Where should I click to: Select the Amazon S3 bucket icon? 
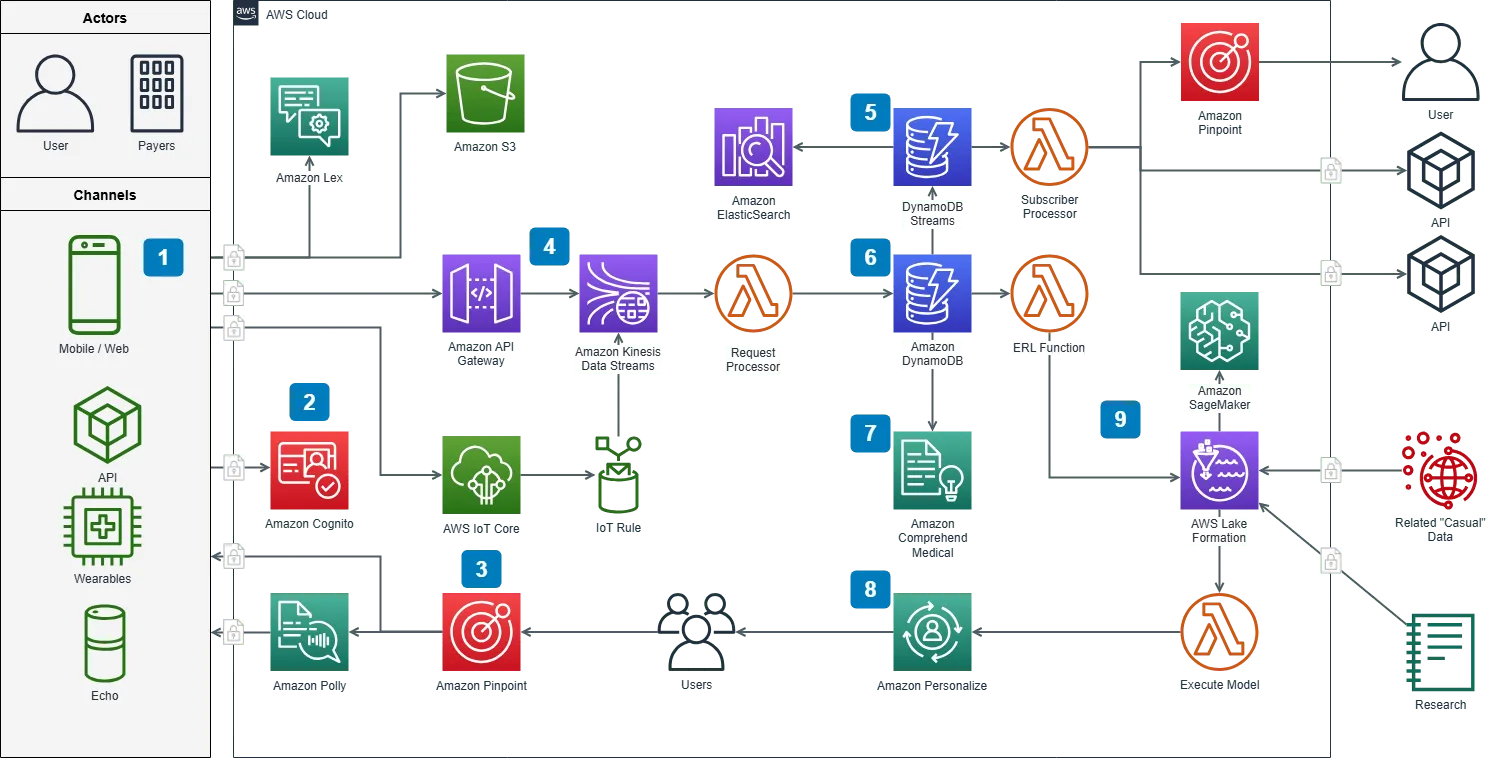485,94
